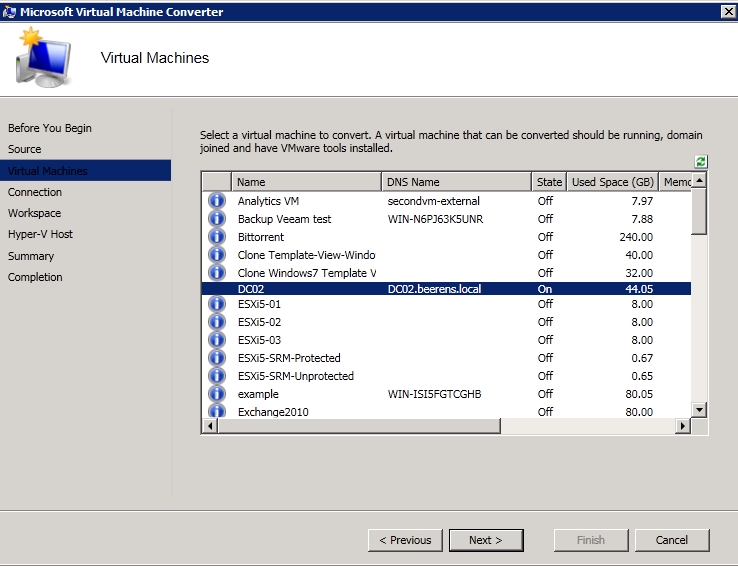Click info icon for ESXi5-SRM-Unprotected
This screenshot has height=567, width=738.
pos(217,375)
